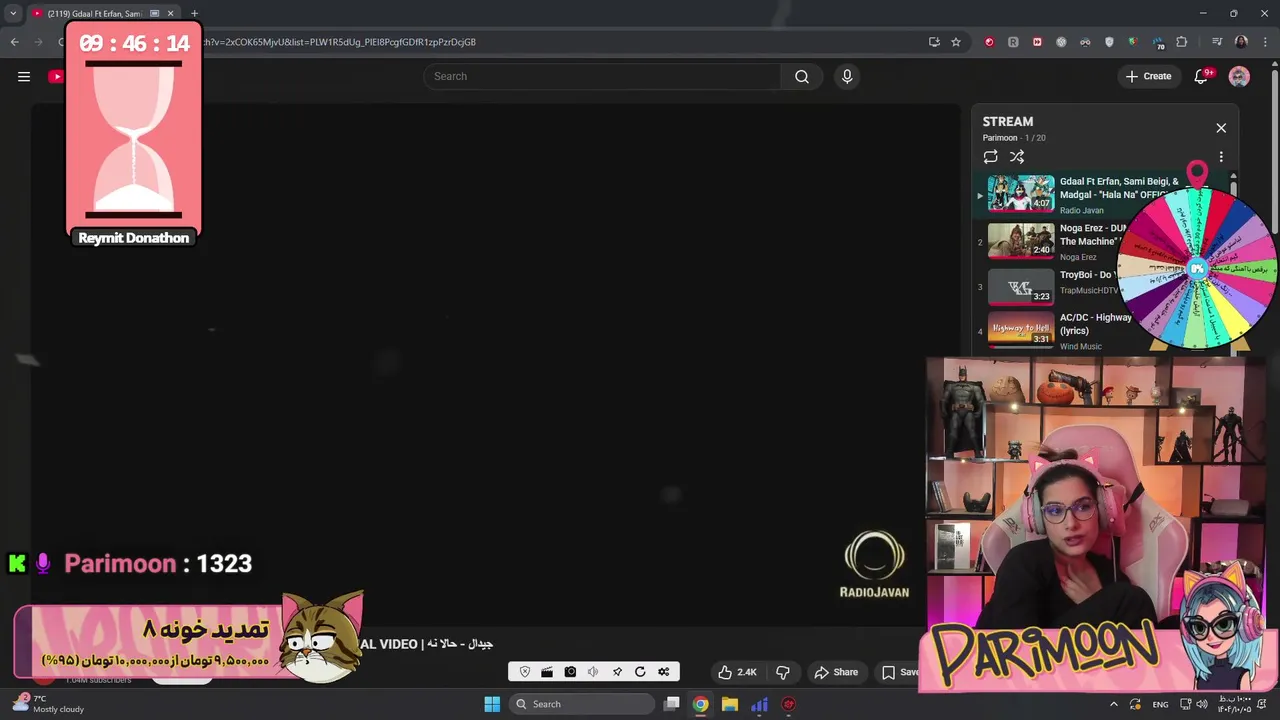The width and height of the screenshot is (1280, 720).
Task: Expand the system tray hidden icons chevron
Action: (1113, 704)
